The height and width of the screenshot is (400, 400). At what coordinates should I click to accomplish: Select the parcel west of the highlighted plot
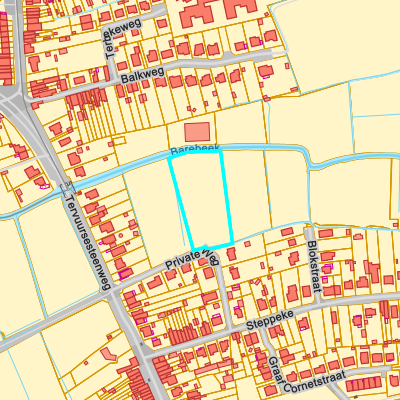(x=153, y=210)
